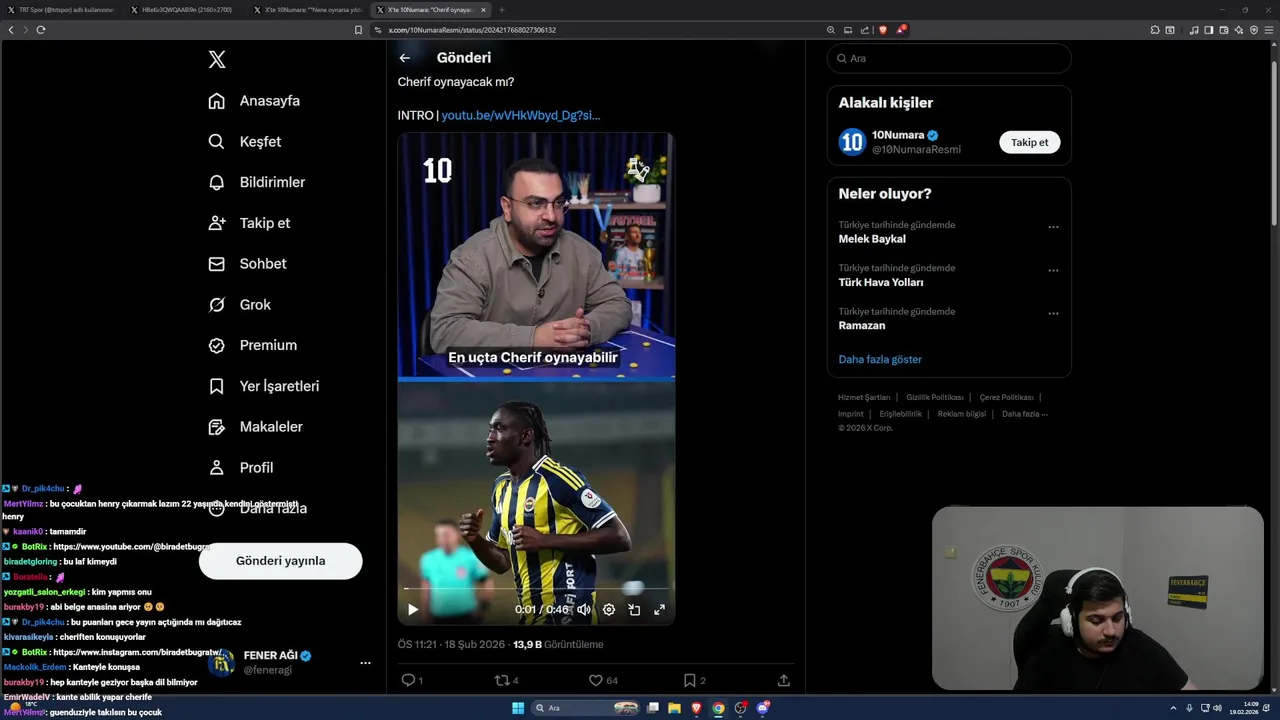Open the Windows Start menu
The width and height of the screenshot is (1280, 720).
point(518,708)
